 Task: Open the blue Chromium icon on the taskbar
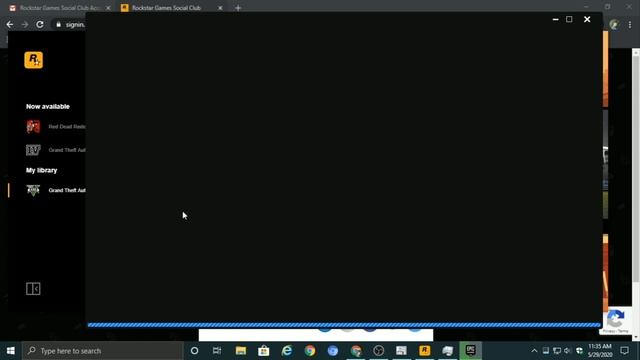333,351
